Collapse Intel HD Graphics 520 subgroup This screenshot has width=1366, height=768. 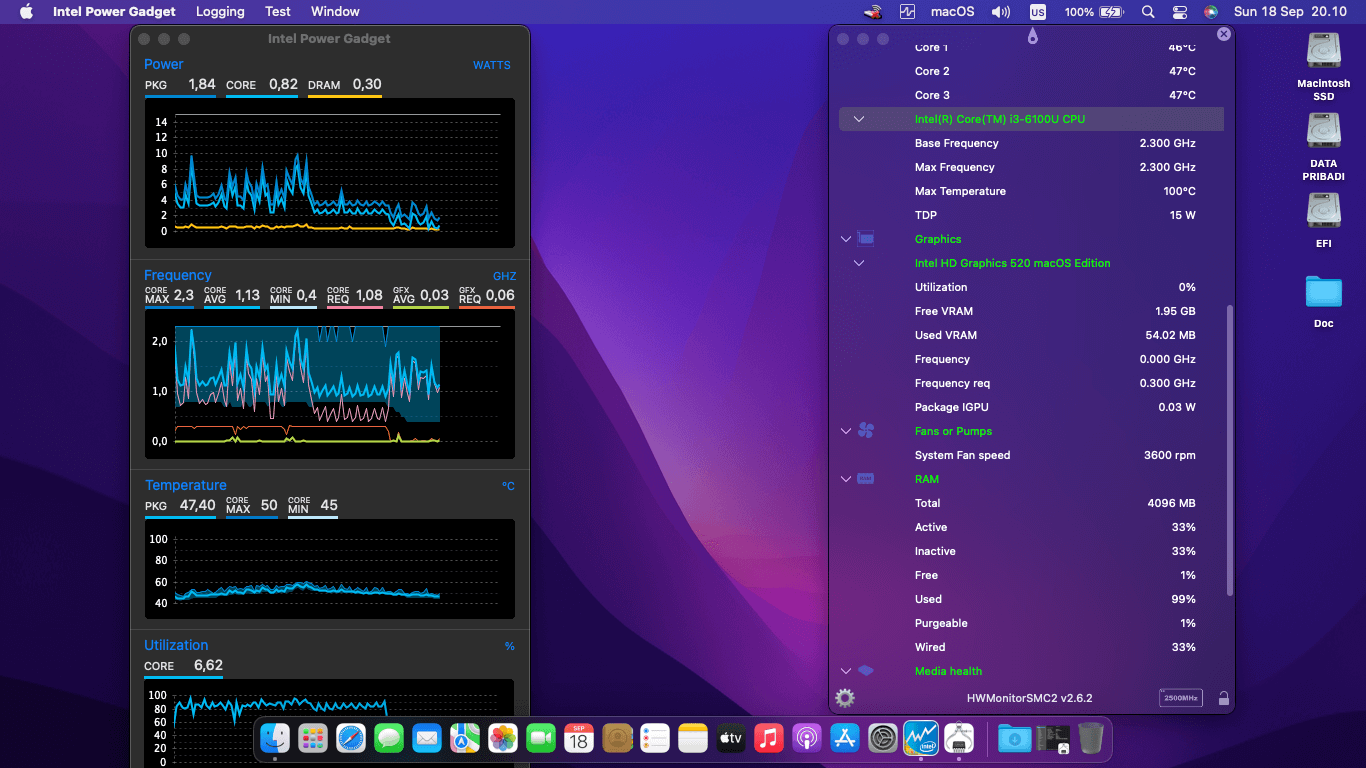[859, 263]
